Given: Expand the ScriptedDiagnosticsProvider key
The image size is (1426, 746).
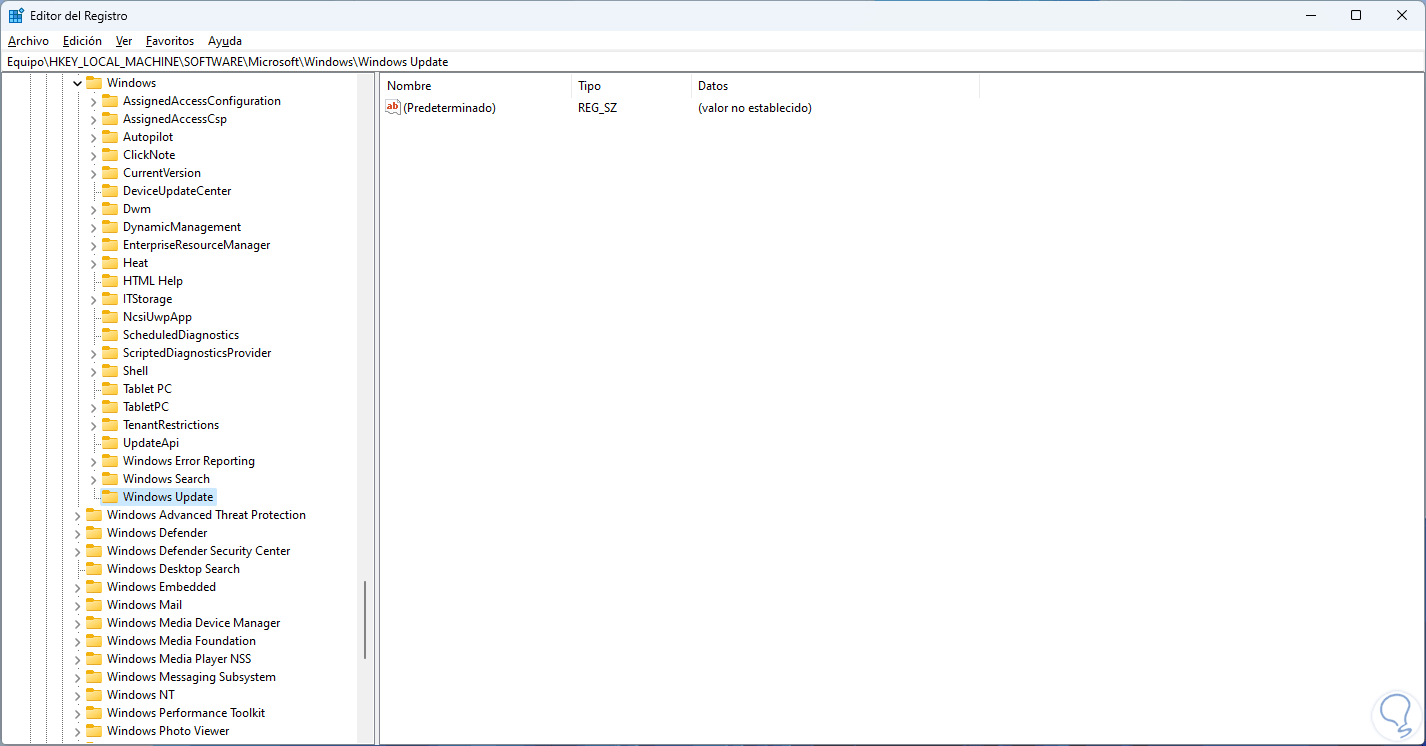Looking at the screenshot, I should (94, 353).
